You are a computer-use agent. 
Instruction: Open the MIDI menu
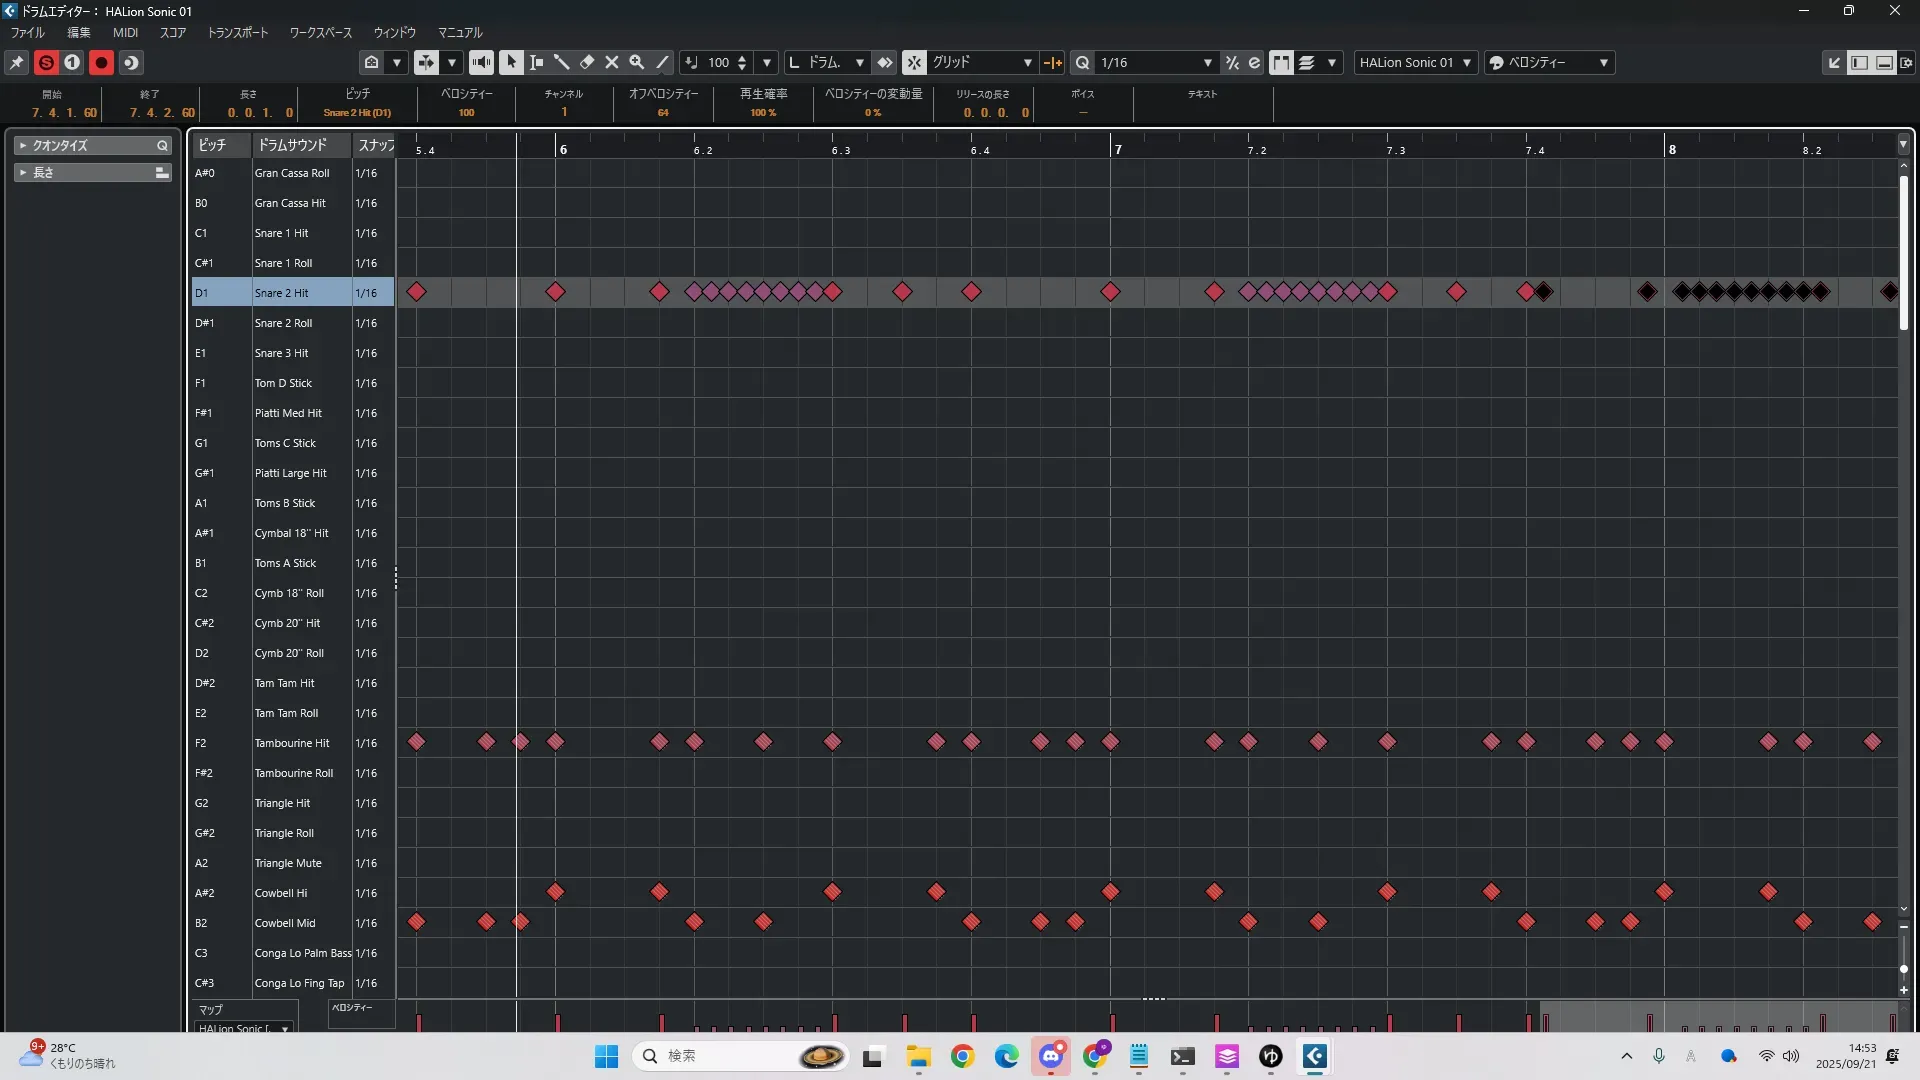pyautogui.click(x=125, y=32)
